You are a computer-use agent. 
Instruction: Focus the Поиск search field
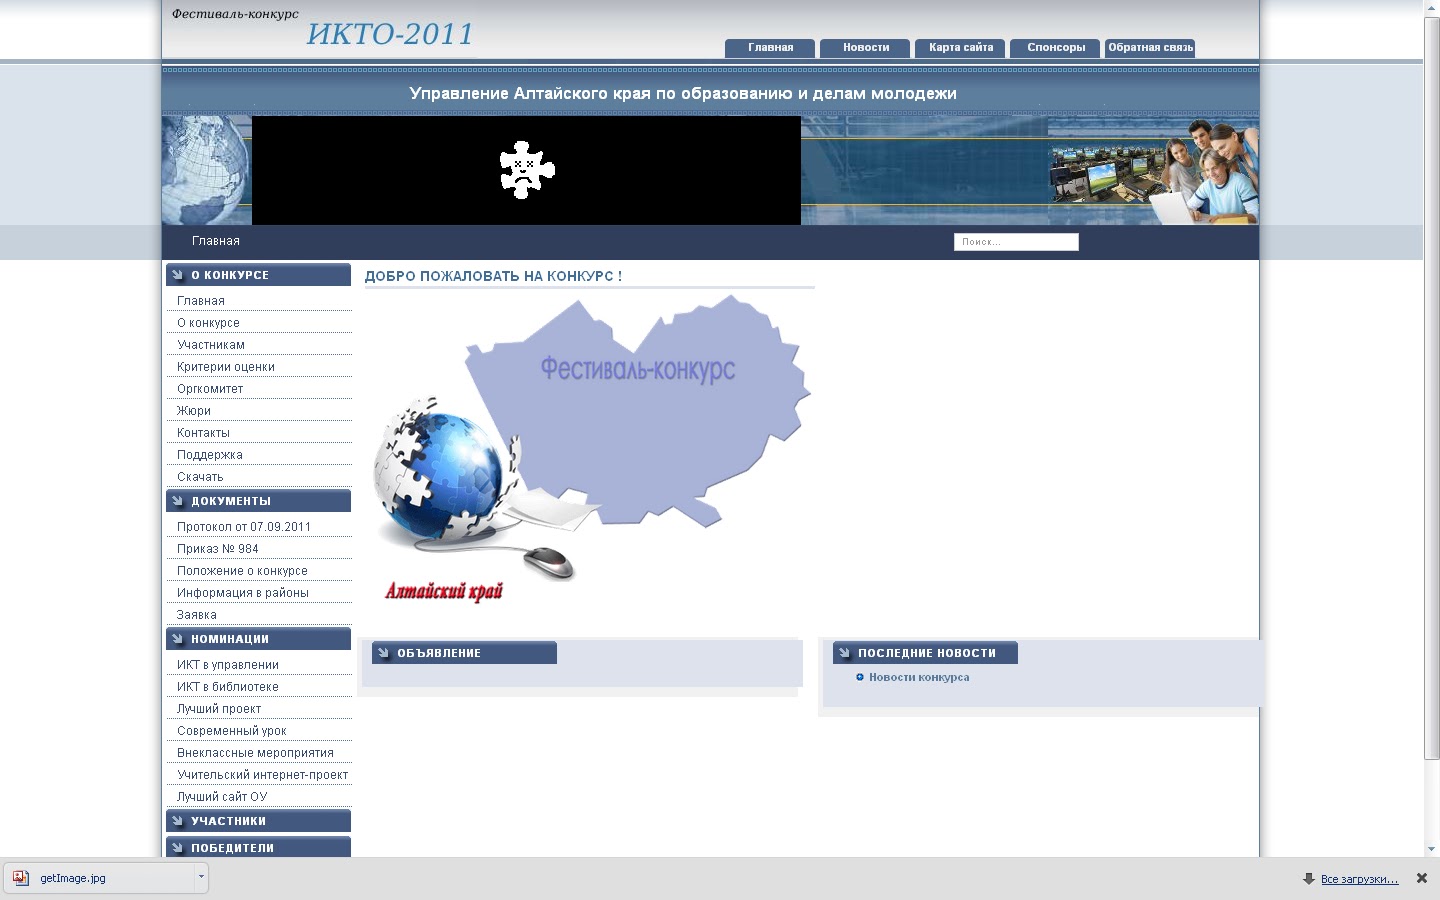point(1016,242)
